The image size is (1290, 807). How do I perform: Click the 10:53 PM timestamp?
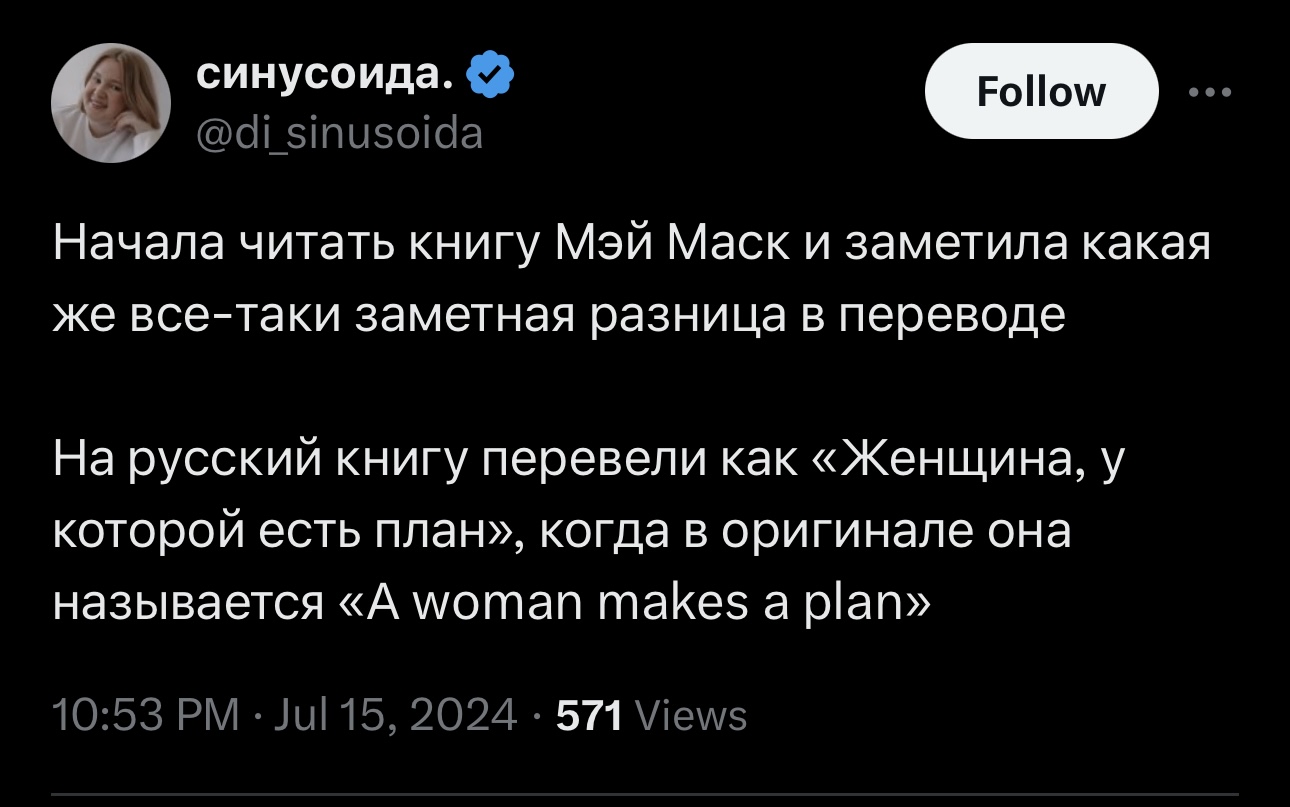pos(145,716)
